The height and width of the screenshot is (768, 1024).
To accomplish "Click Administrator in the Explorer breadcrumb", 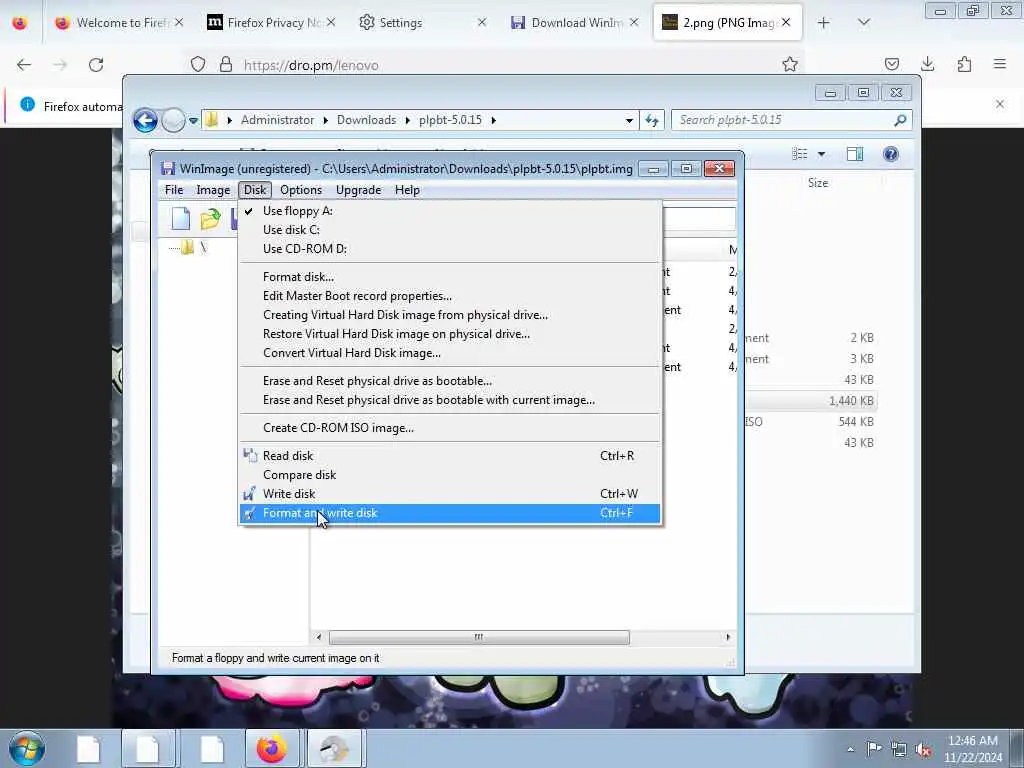I will click(277, 120).
